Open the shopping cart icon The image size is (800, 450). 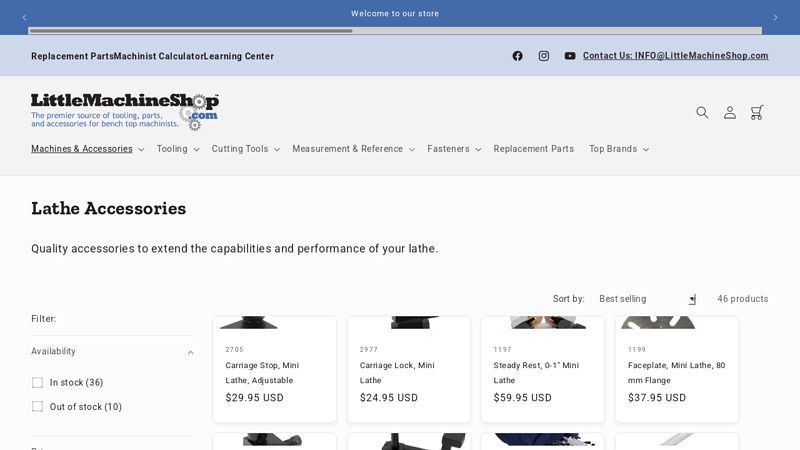coord(757,113)
